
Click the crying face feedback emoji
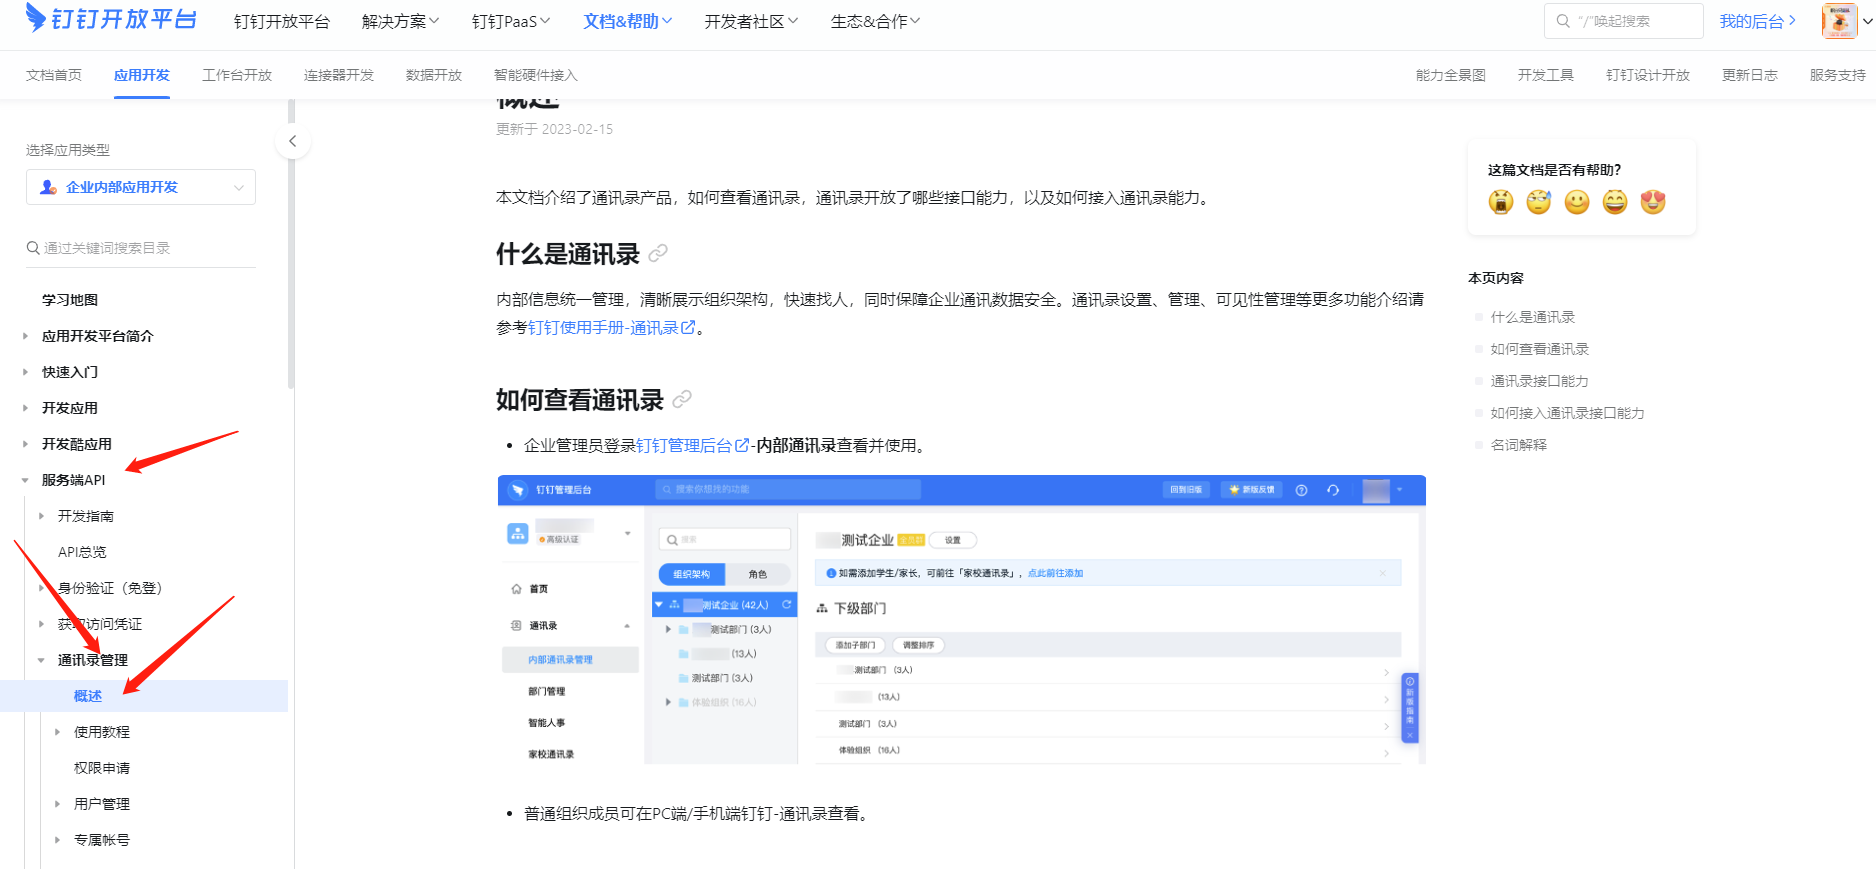[1501, 202]
